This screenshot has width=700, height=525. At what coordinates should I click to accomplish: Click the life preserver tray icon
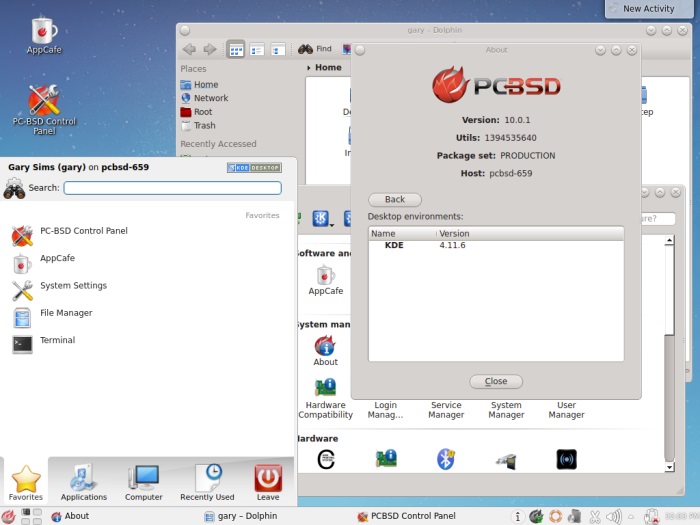coord(555,517)
